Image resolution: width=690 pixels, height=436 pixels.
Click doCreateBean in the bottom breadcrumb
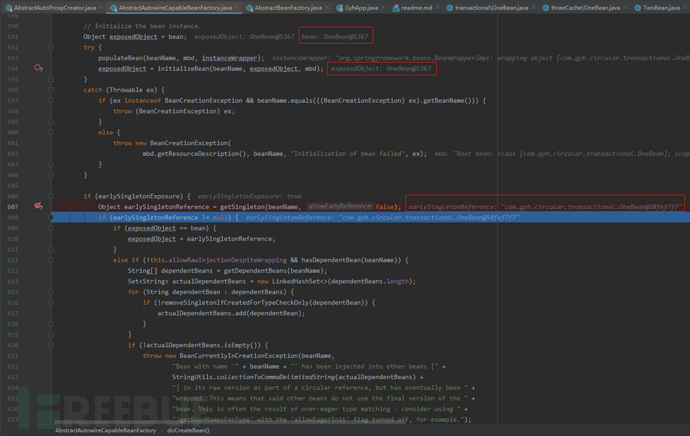click(x=187, y=430)
